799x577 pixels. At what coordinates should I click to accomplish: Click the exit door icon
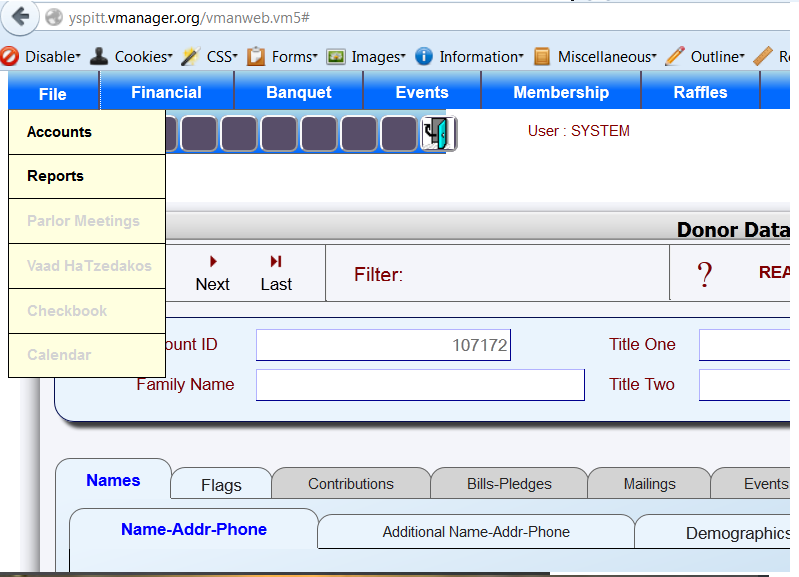pyautogui.click(x=439, y=133)
